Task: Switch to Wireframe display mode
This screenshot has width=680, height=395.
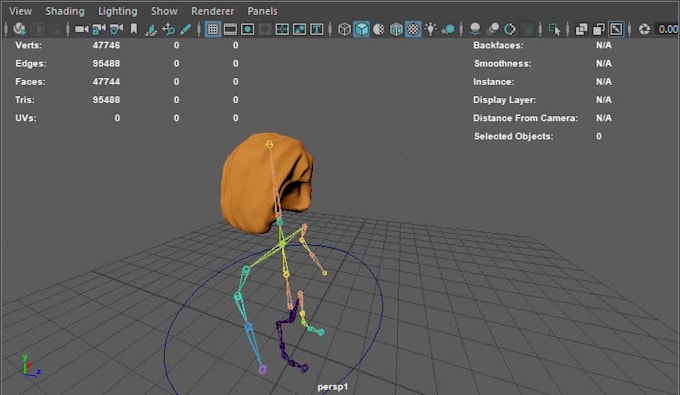Action: [x=344, y=29]
